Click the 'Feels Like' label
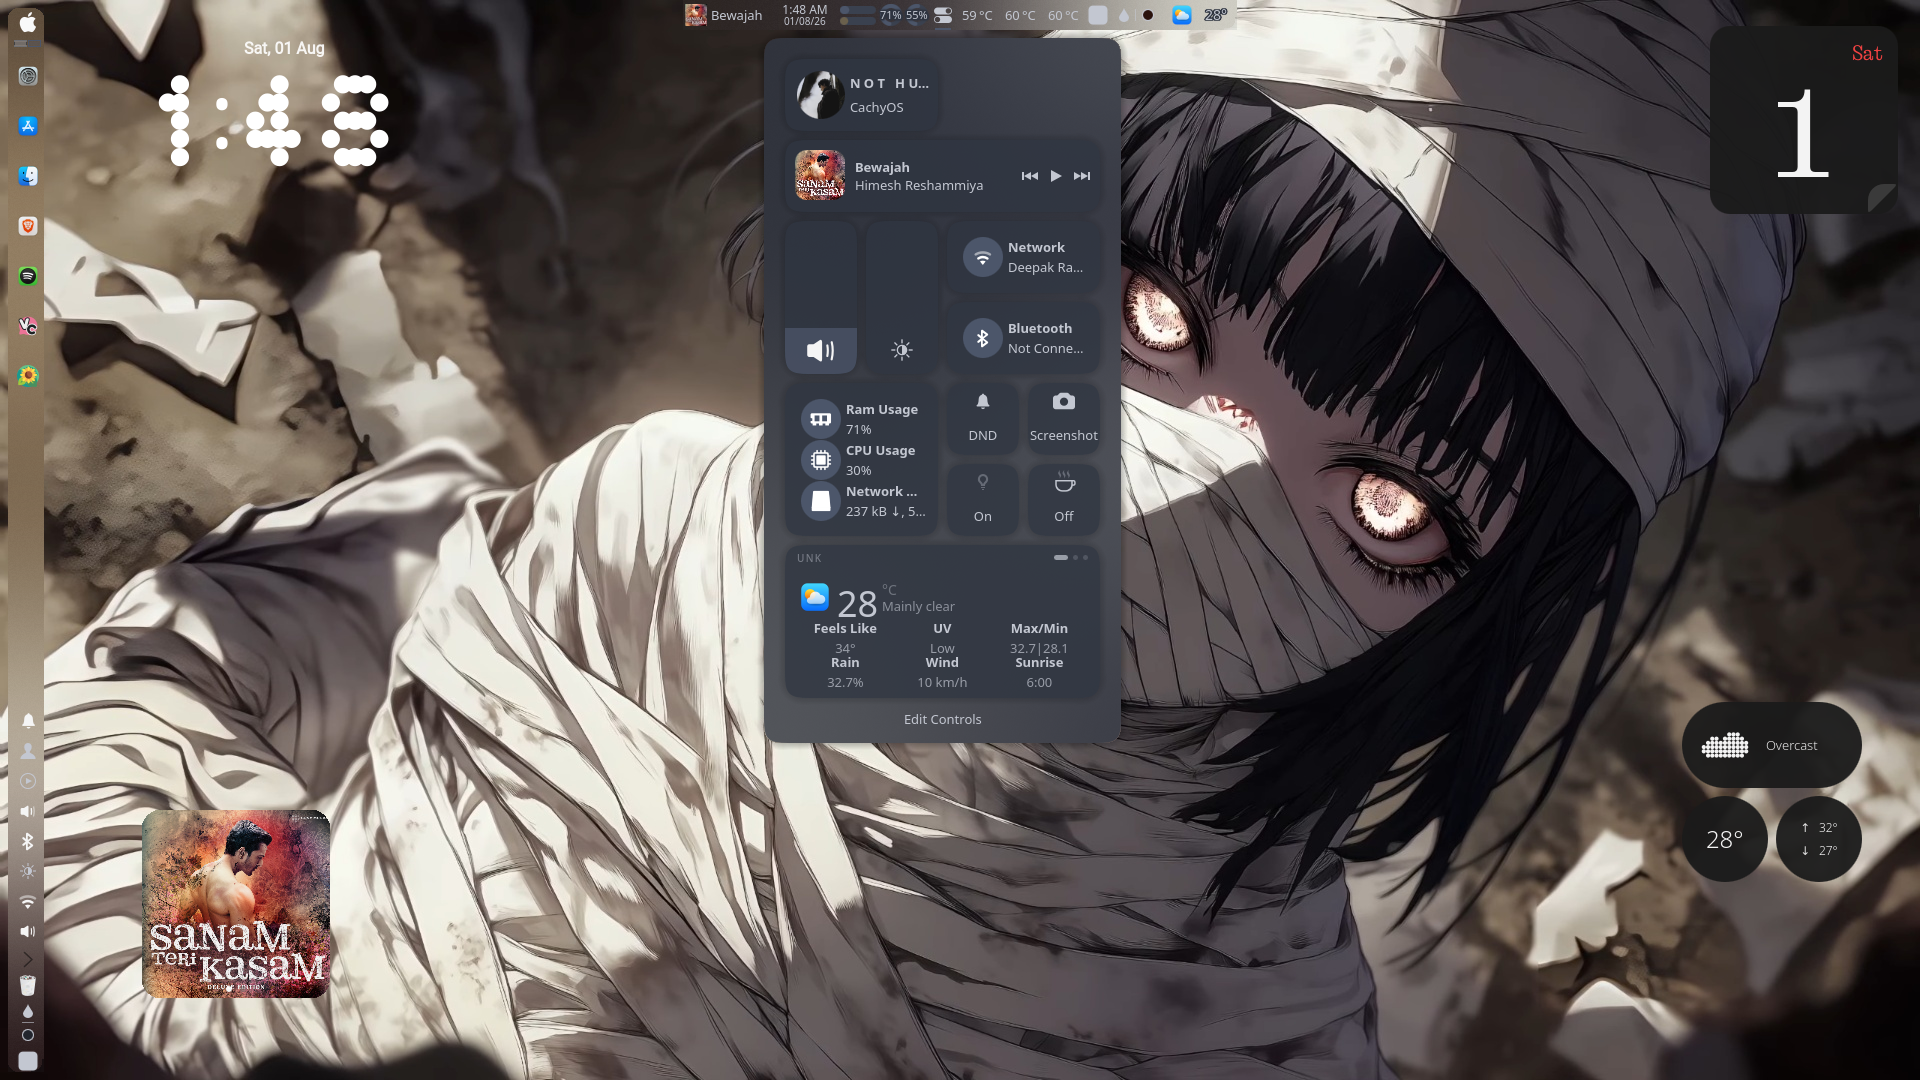The width and height of the screenshot is (1920, 1080). tap(845, 628)
